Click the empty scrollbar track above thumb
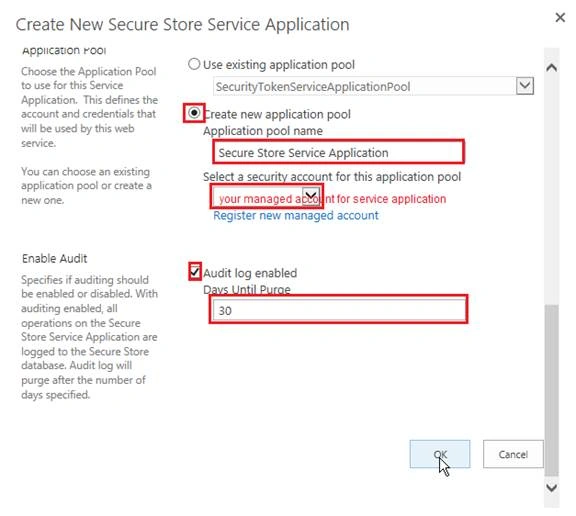Viewport: 576px width, 516px height. 551,189
